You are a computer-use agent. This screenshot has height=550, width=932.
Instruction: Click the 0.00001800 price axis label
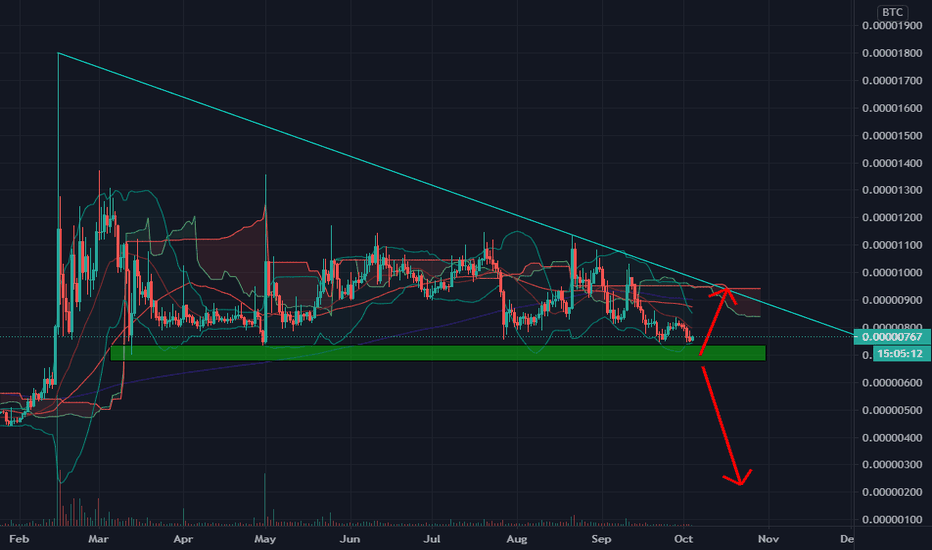892,54
